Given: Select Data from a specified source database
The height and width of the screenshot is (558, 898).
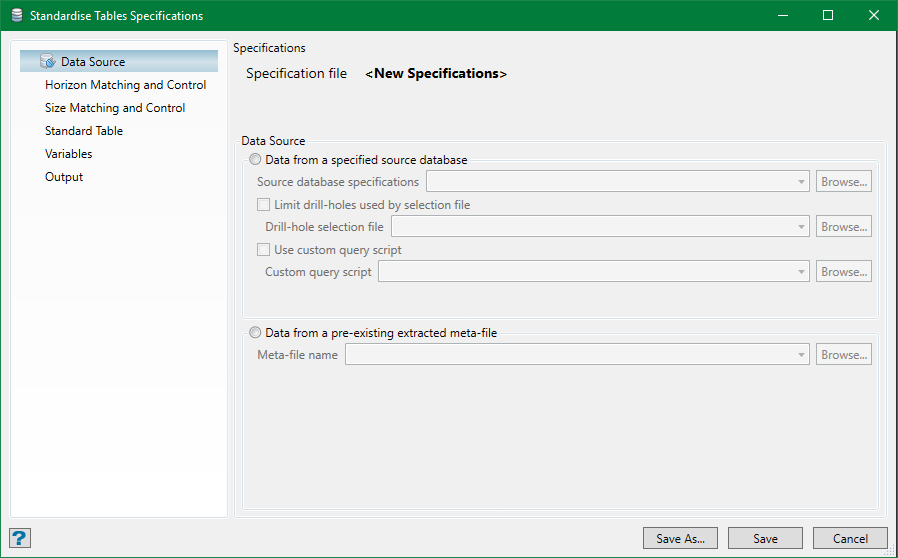Looking at the screenshot, I should (x=255, y=160).
